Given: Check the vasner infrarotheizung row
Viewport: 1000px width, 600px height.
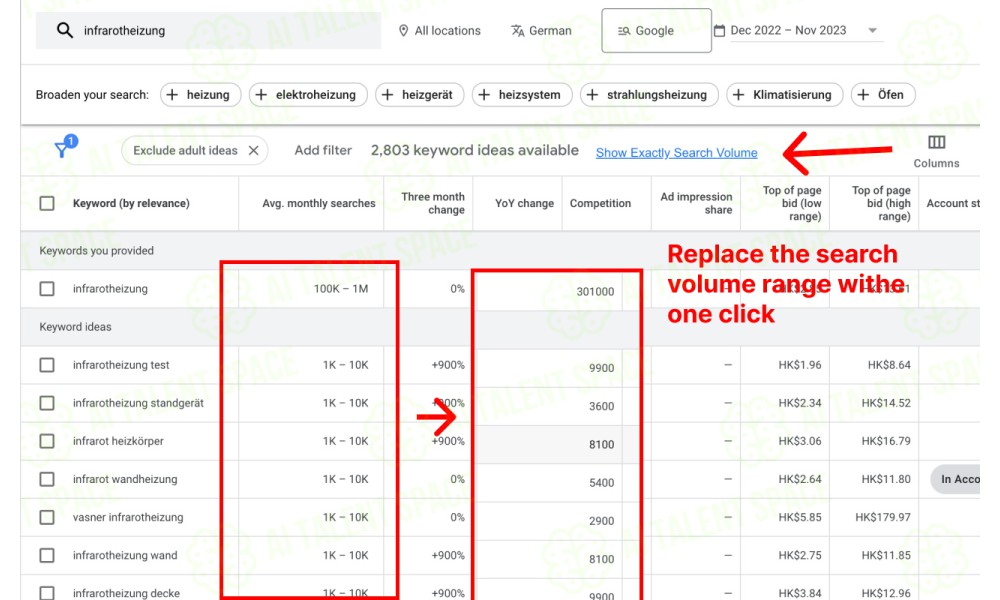Looking at the screenshot, I should pyautogui.click(x=47, y=517).
